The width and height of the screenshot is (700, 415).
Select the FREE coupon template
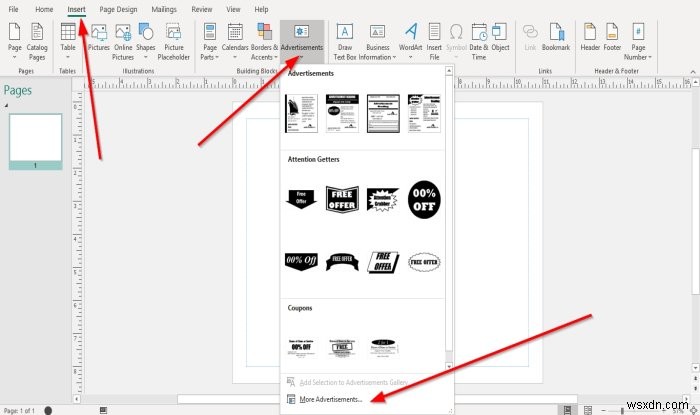pos(342,348)
